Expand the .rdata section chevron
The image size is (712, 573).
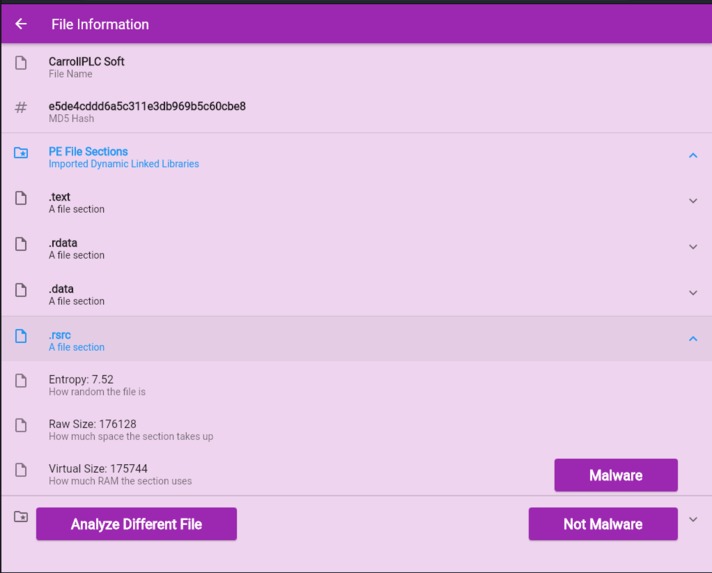[693, 247]
